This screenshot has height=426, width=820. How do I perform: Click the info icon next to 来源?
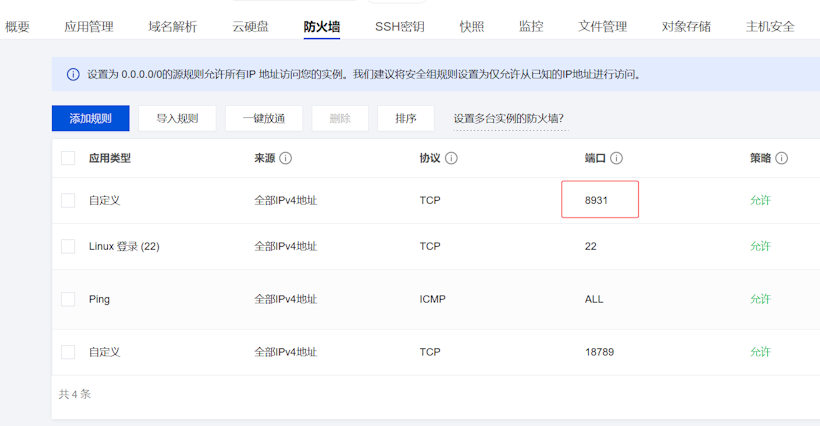(286, 158)
